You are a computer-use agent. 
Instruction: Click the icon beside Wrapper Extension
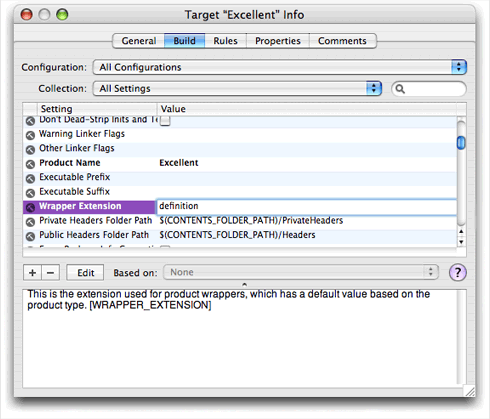coord(30,207)
